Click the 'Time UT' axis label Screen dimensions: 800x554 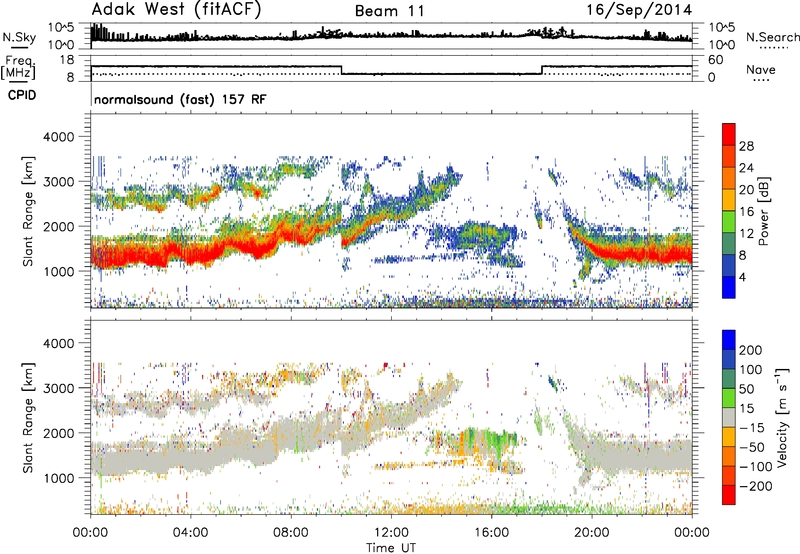tap(391, 547)
